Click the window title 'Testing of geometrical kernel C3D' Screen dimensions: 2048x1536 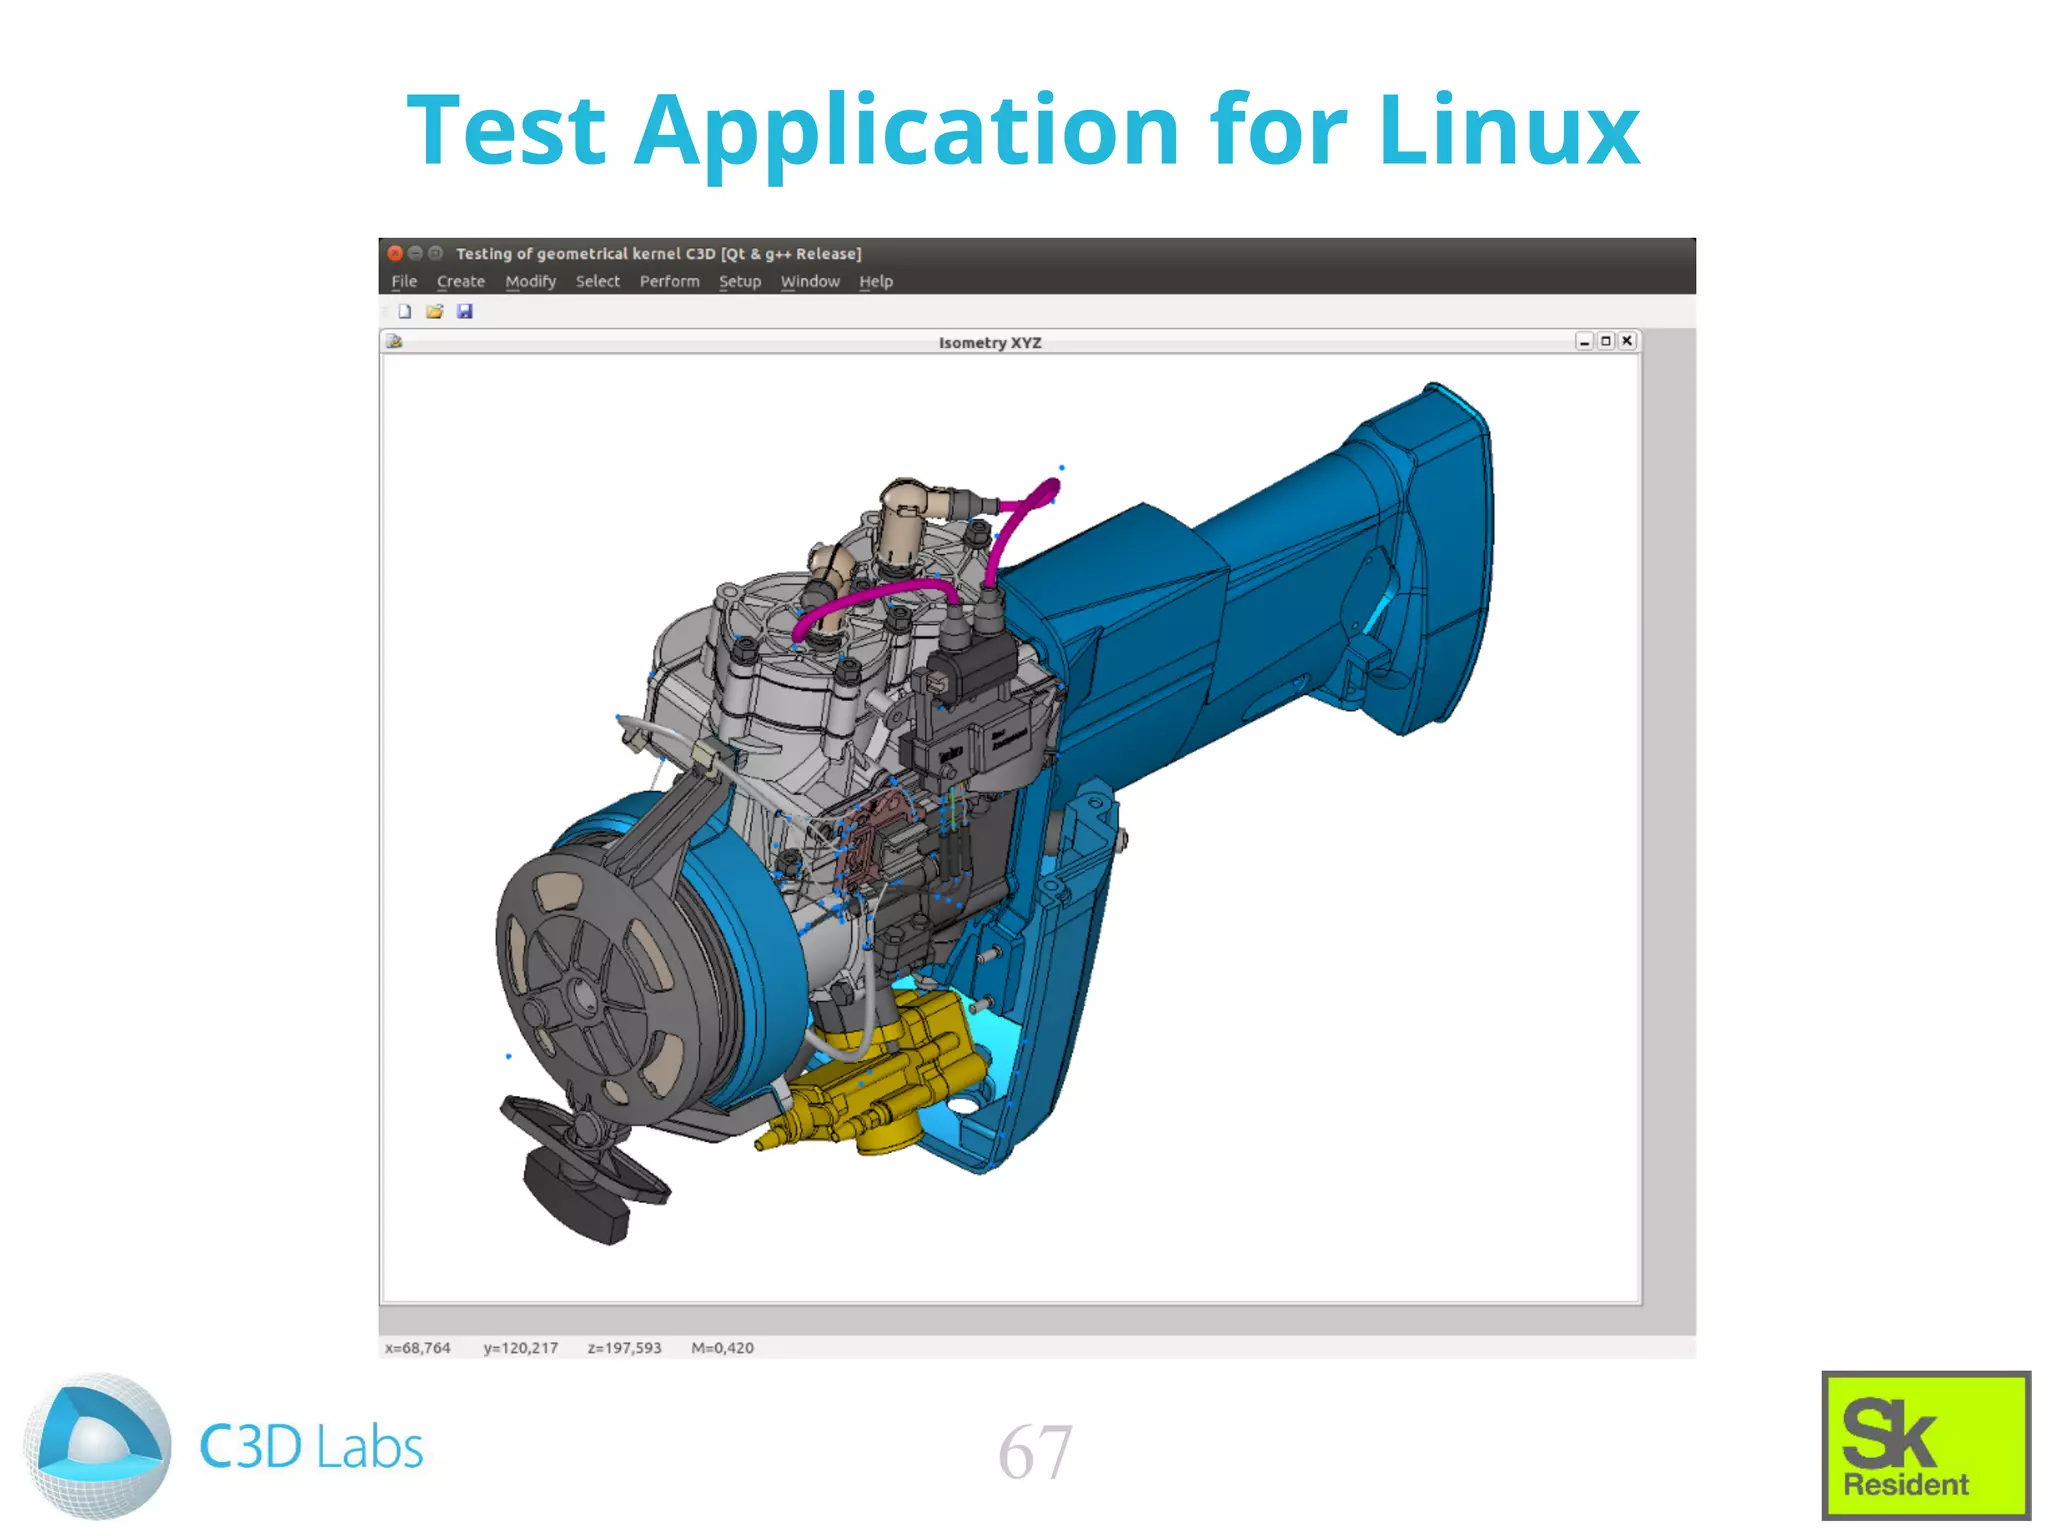click(586, 254)
